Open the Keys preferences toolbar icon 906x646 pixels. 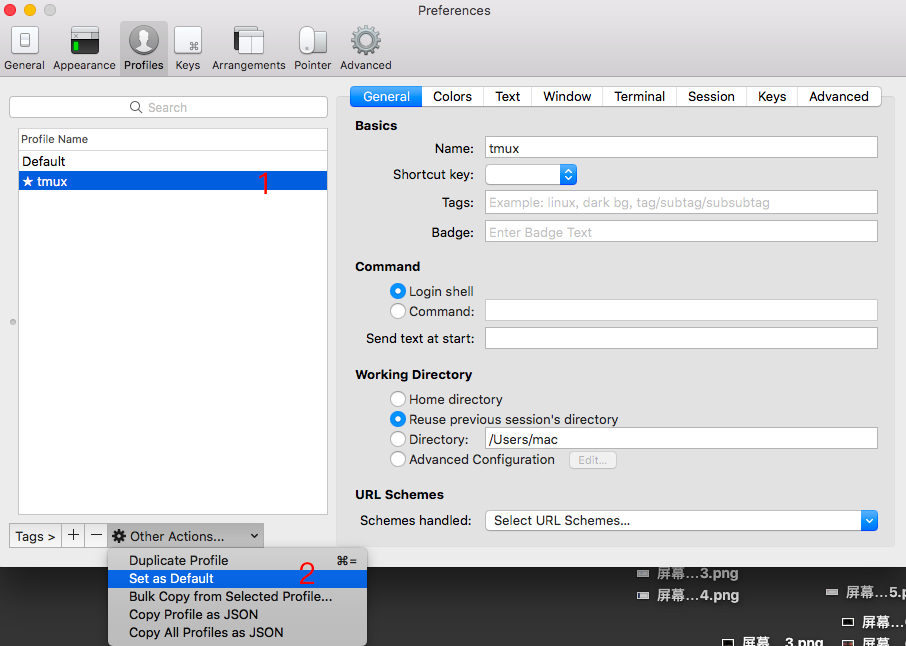(x=187, y=47)
